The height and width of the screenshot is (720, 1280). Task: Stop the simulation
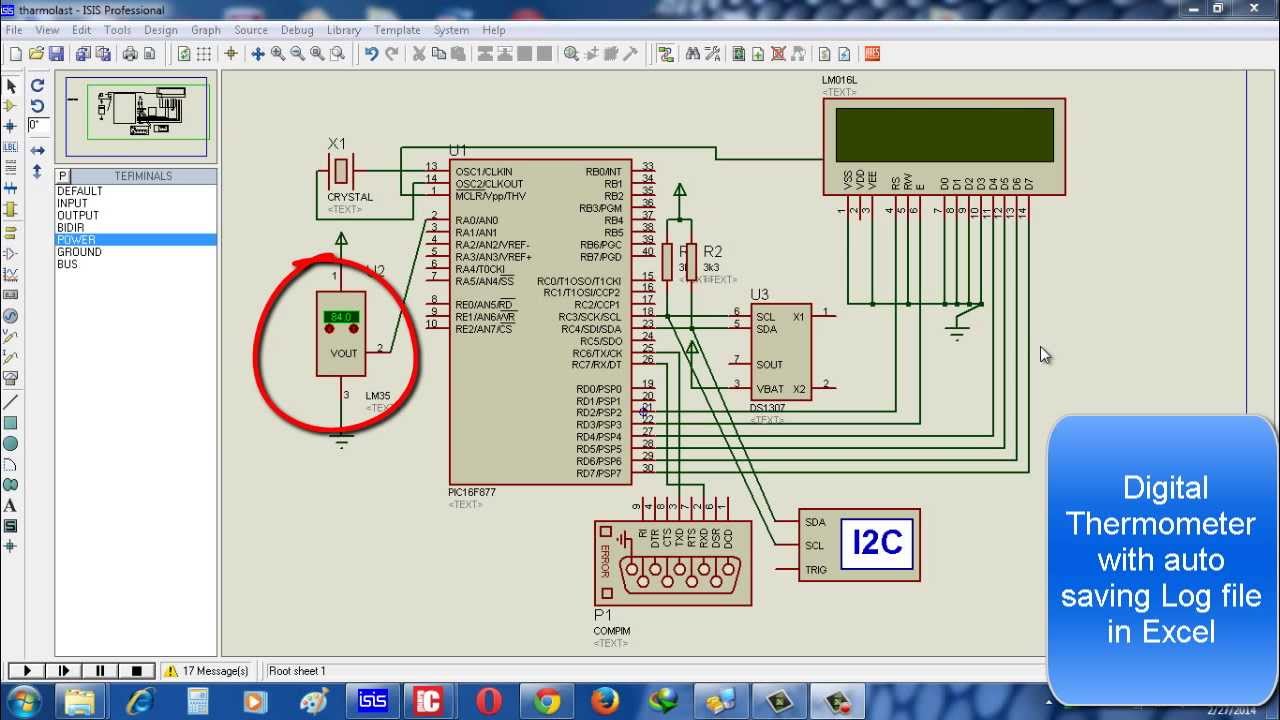point(137,671)
